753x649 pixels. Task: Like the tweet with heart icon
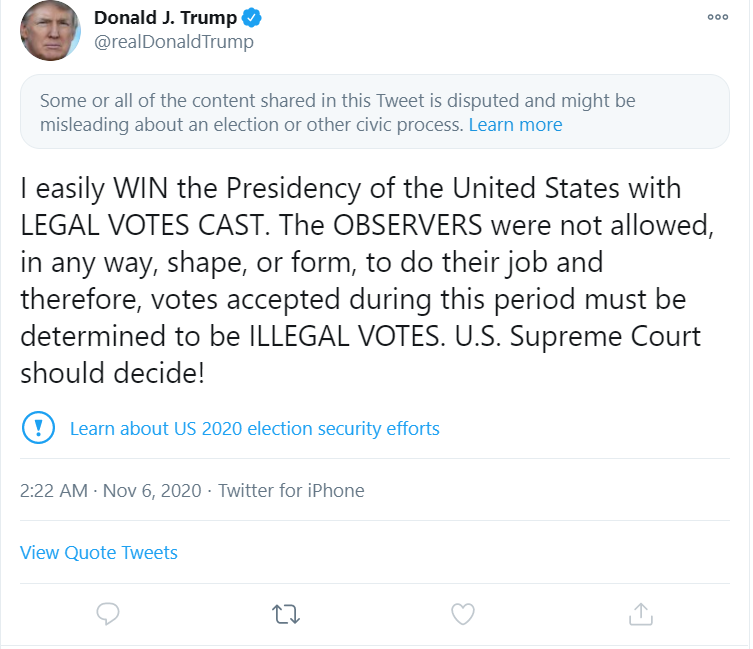click(x=463, y=614)
